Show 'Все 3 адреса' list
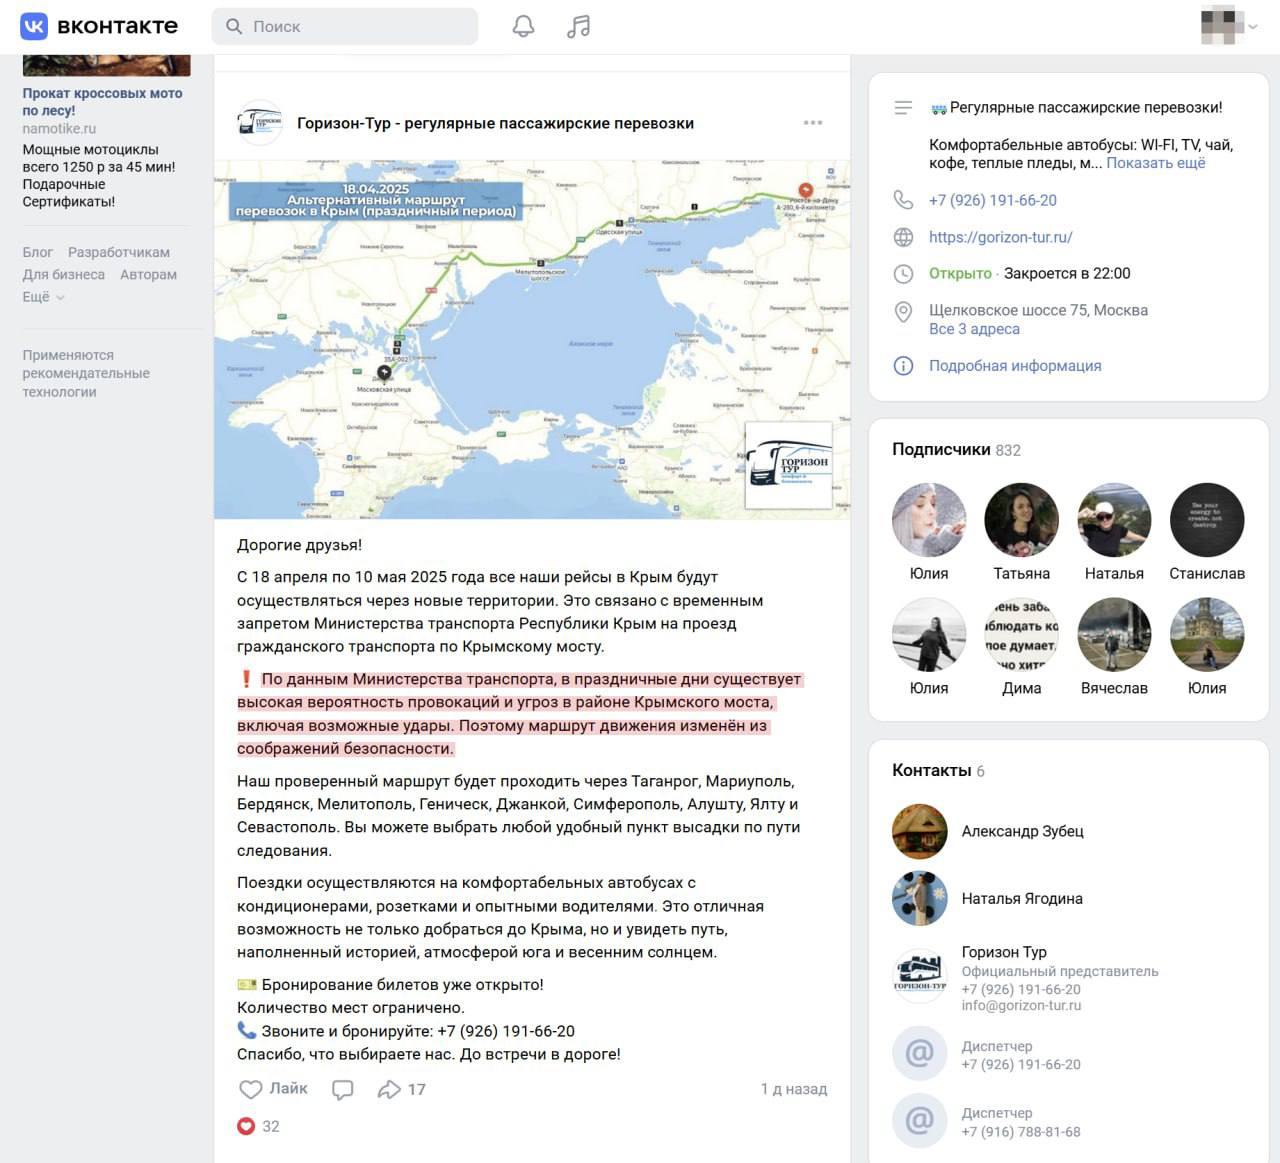Image resolution: width=1280 pixels, height=1163 pixels. pyautogui.click(x=973, y=329)
